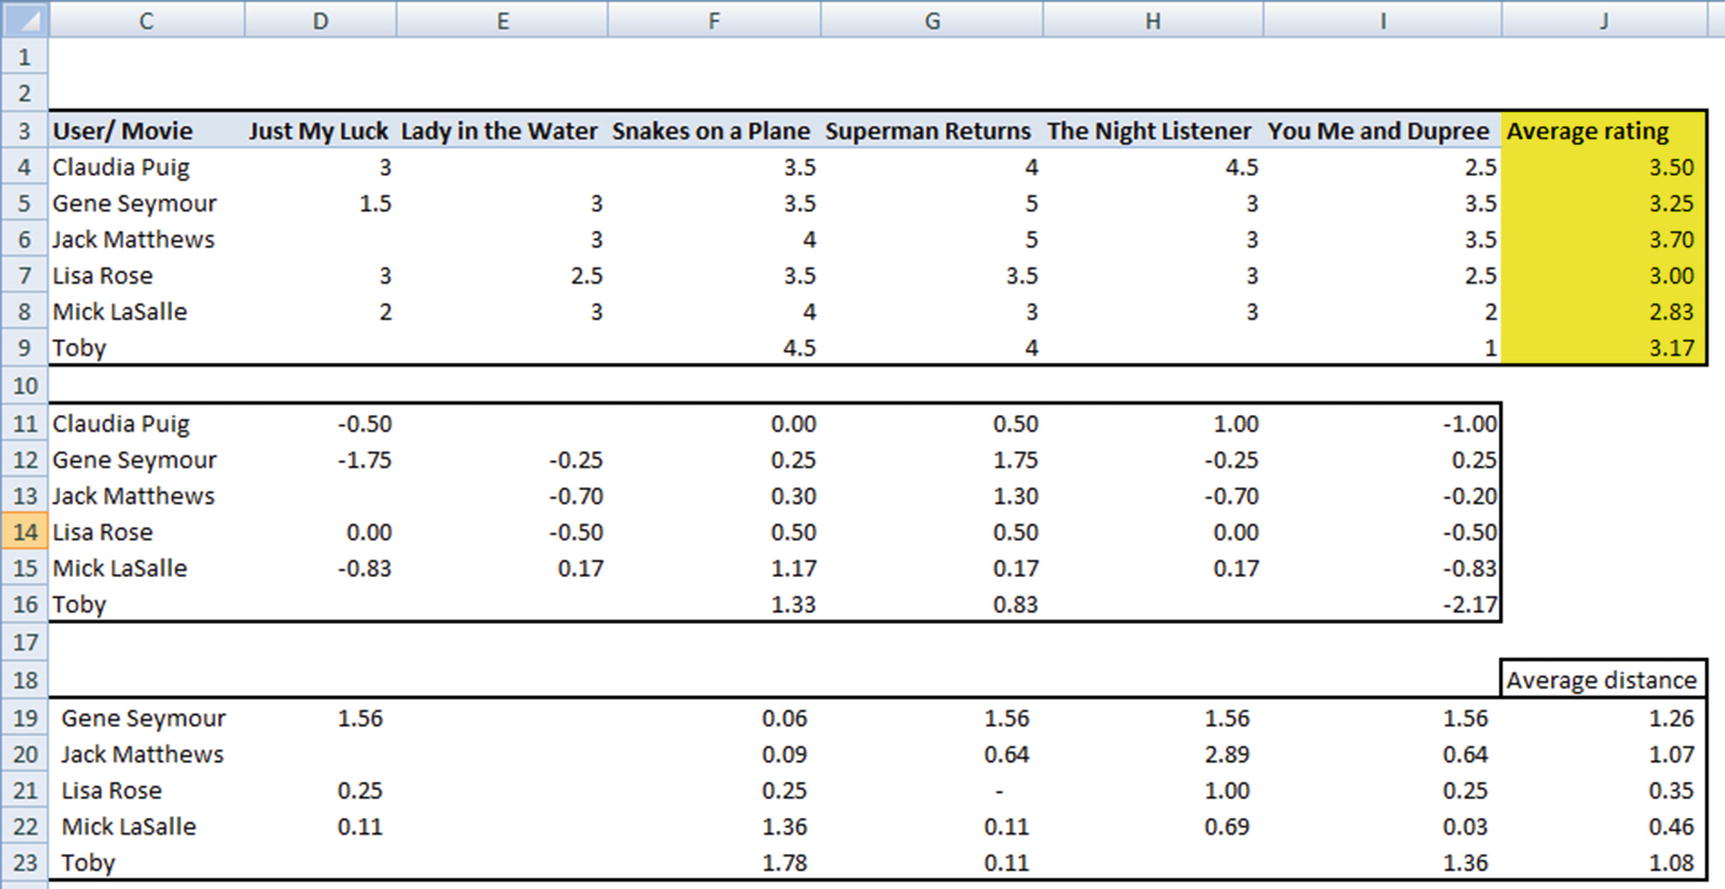The width and height of the screenshot is (1725, 889).
Task: Click average distance value 1.26
Action: point(1671,718)
